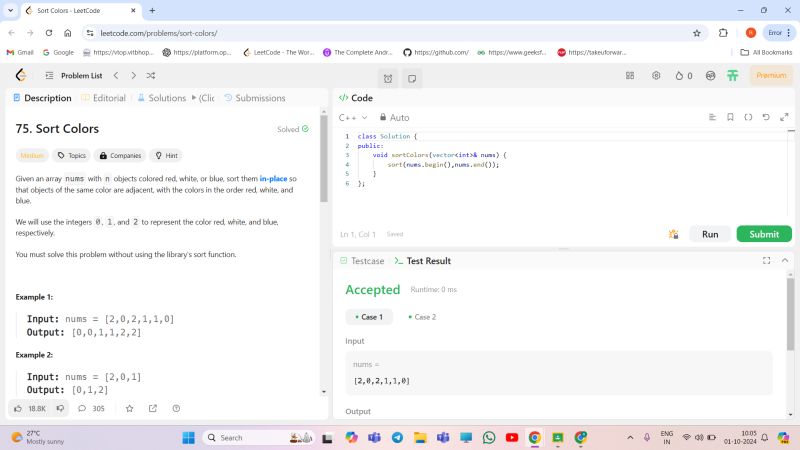Image resolution: width=800 pixels, height=450 pixels.
Task: Maximize the test result panel
Action: point(766,261)
